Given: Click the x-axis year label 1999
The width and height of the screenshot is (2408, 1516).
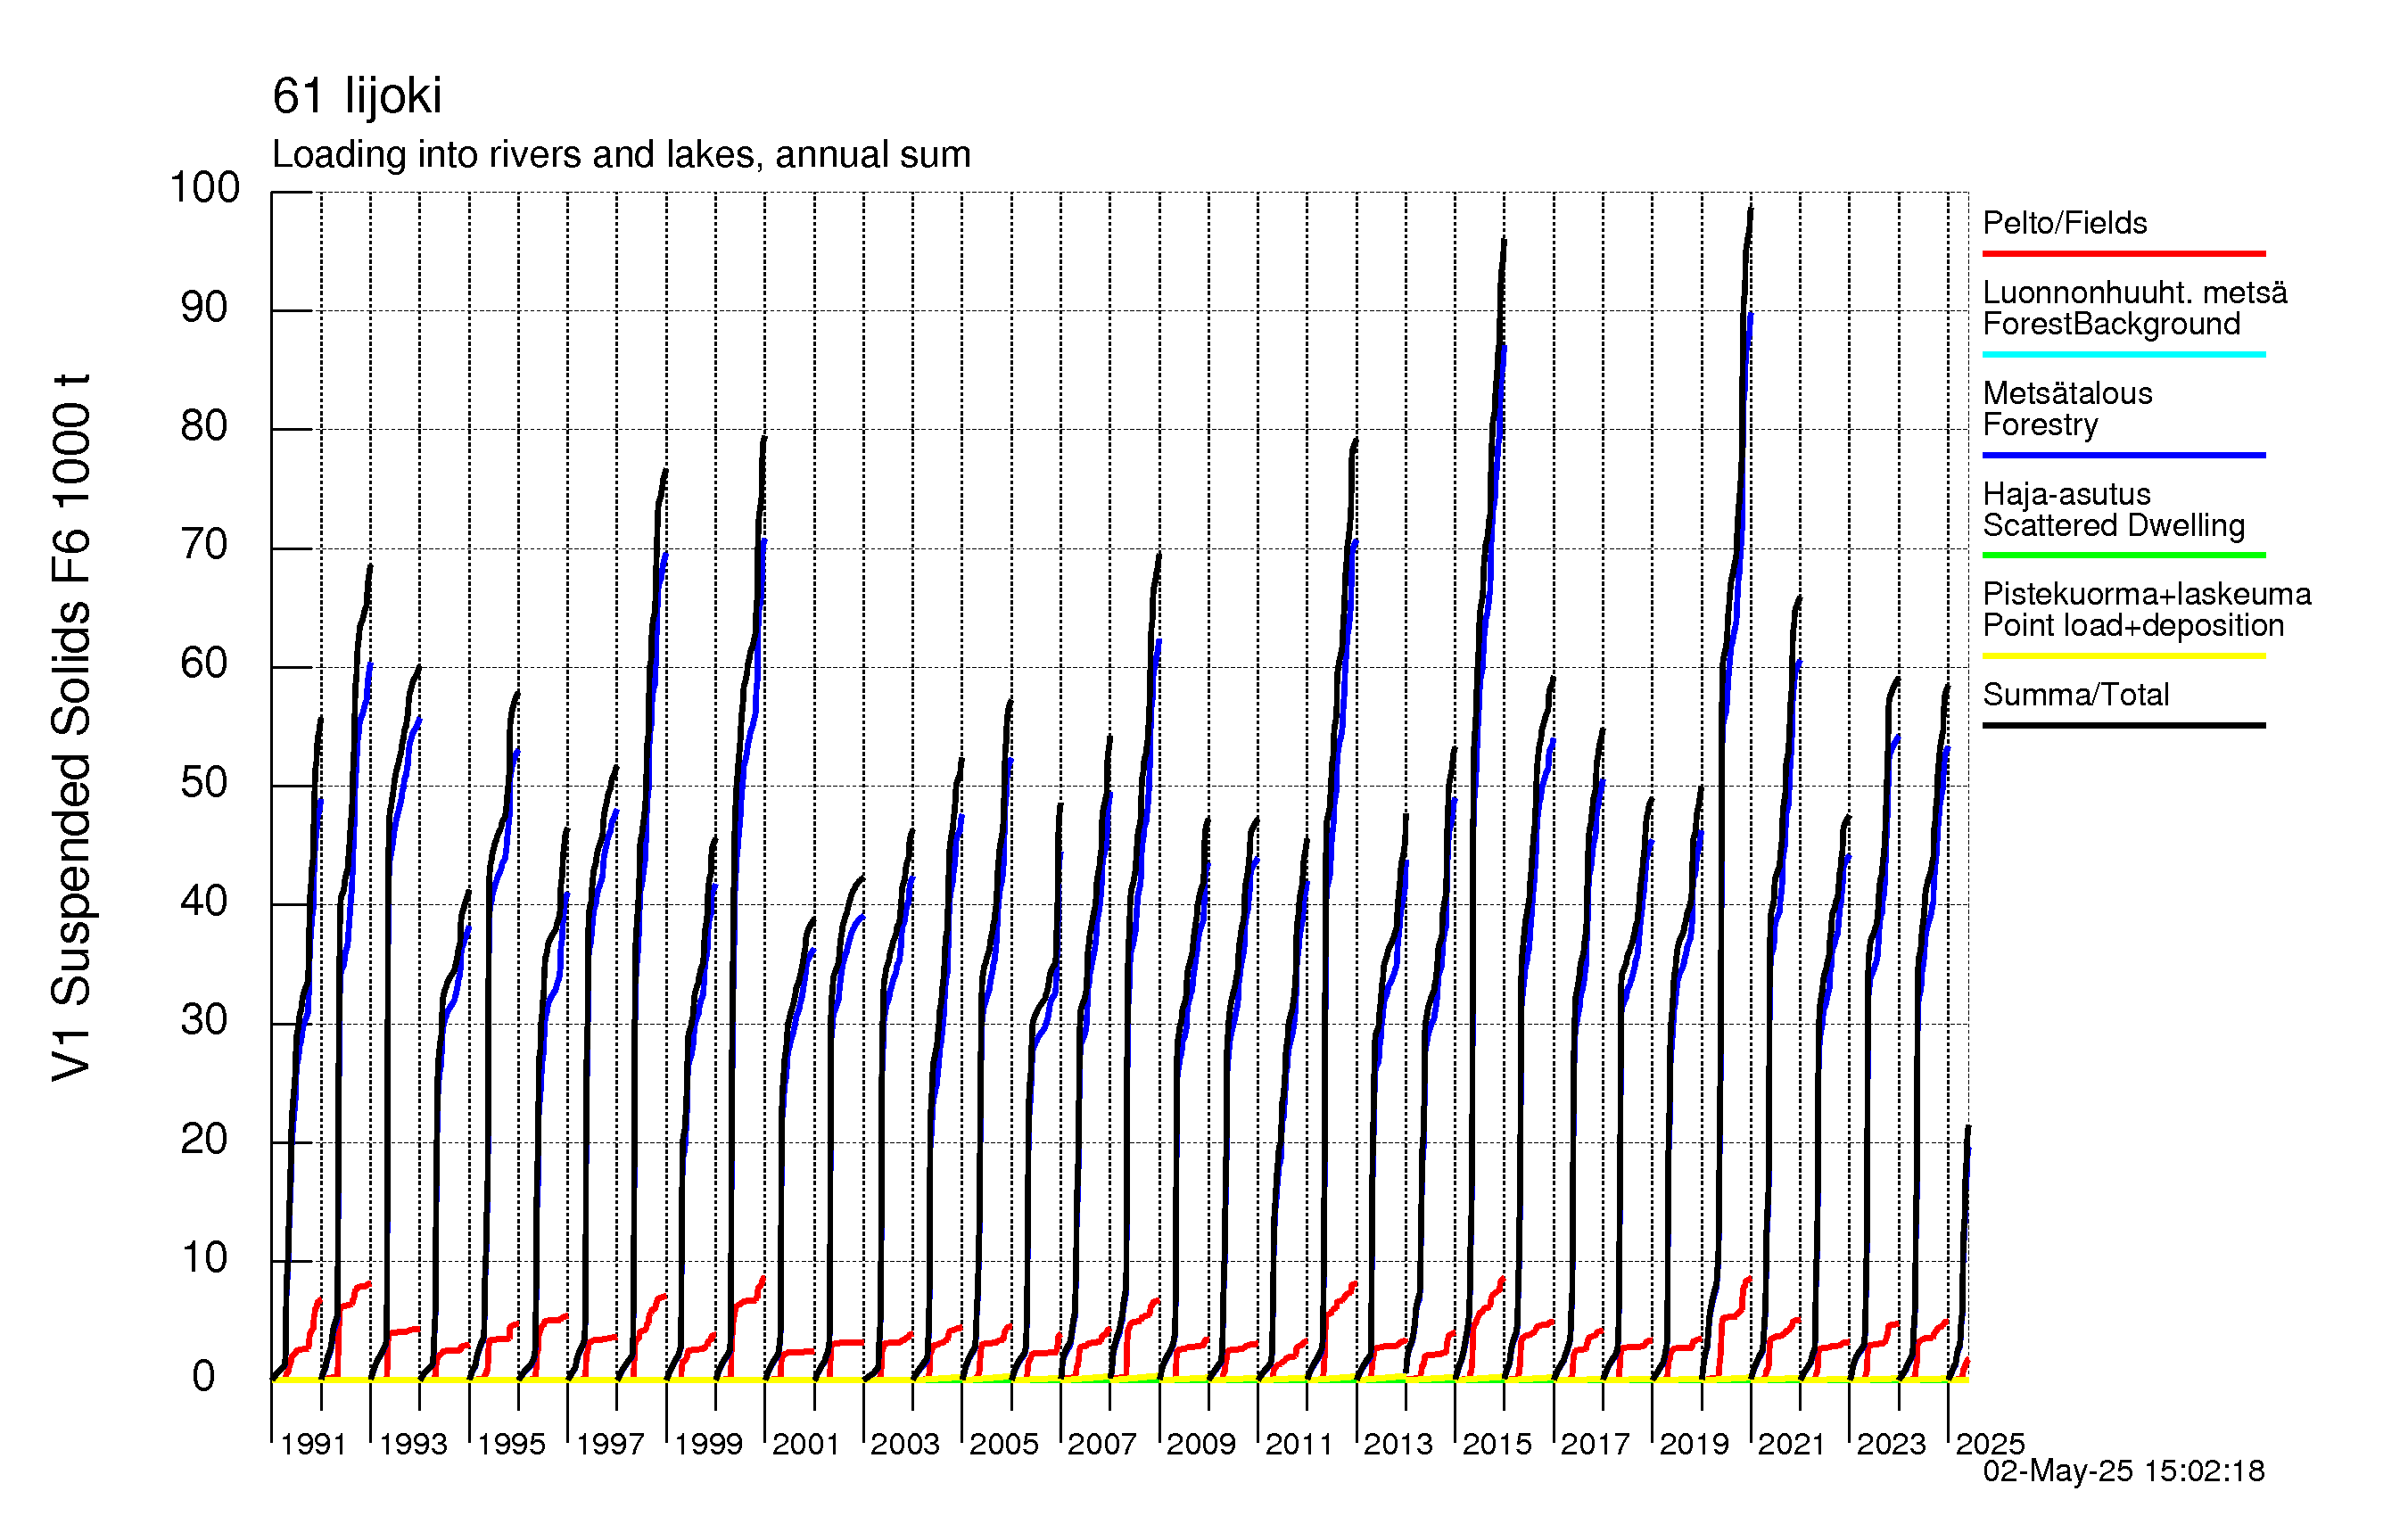Looking at the screenshot, I should point(709,1445).
